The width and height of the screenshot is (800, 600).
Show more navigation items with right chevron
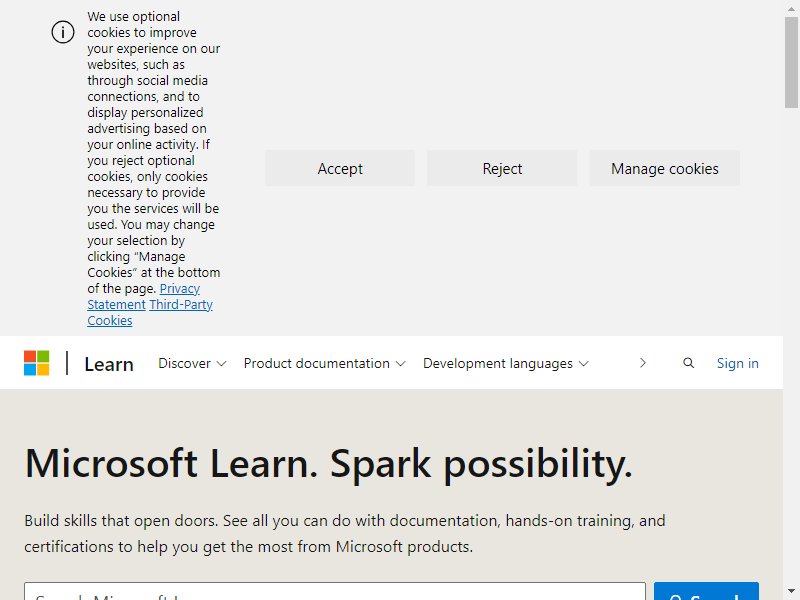(643, 363)
